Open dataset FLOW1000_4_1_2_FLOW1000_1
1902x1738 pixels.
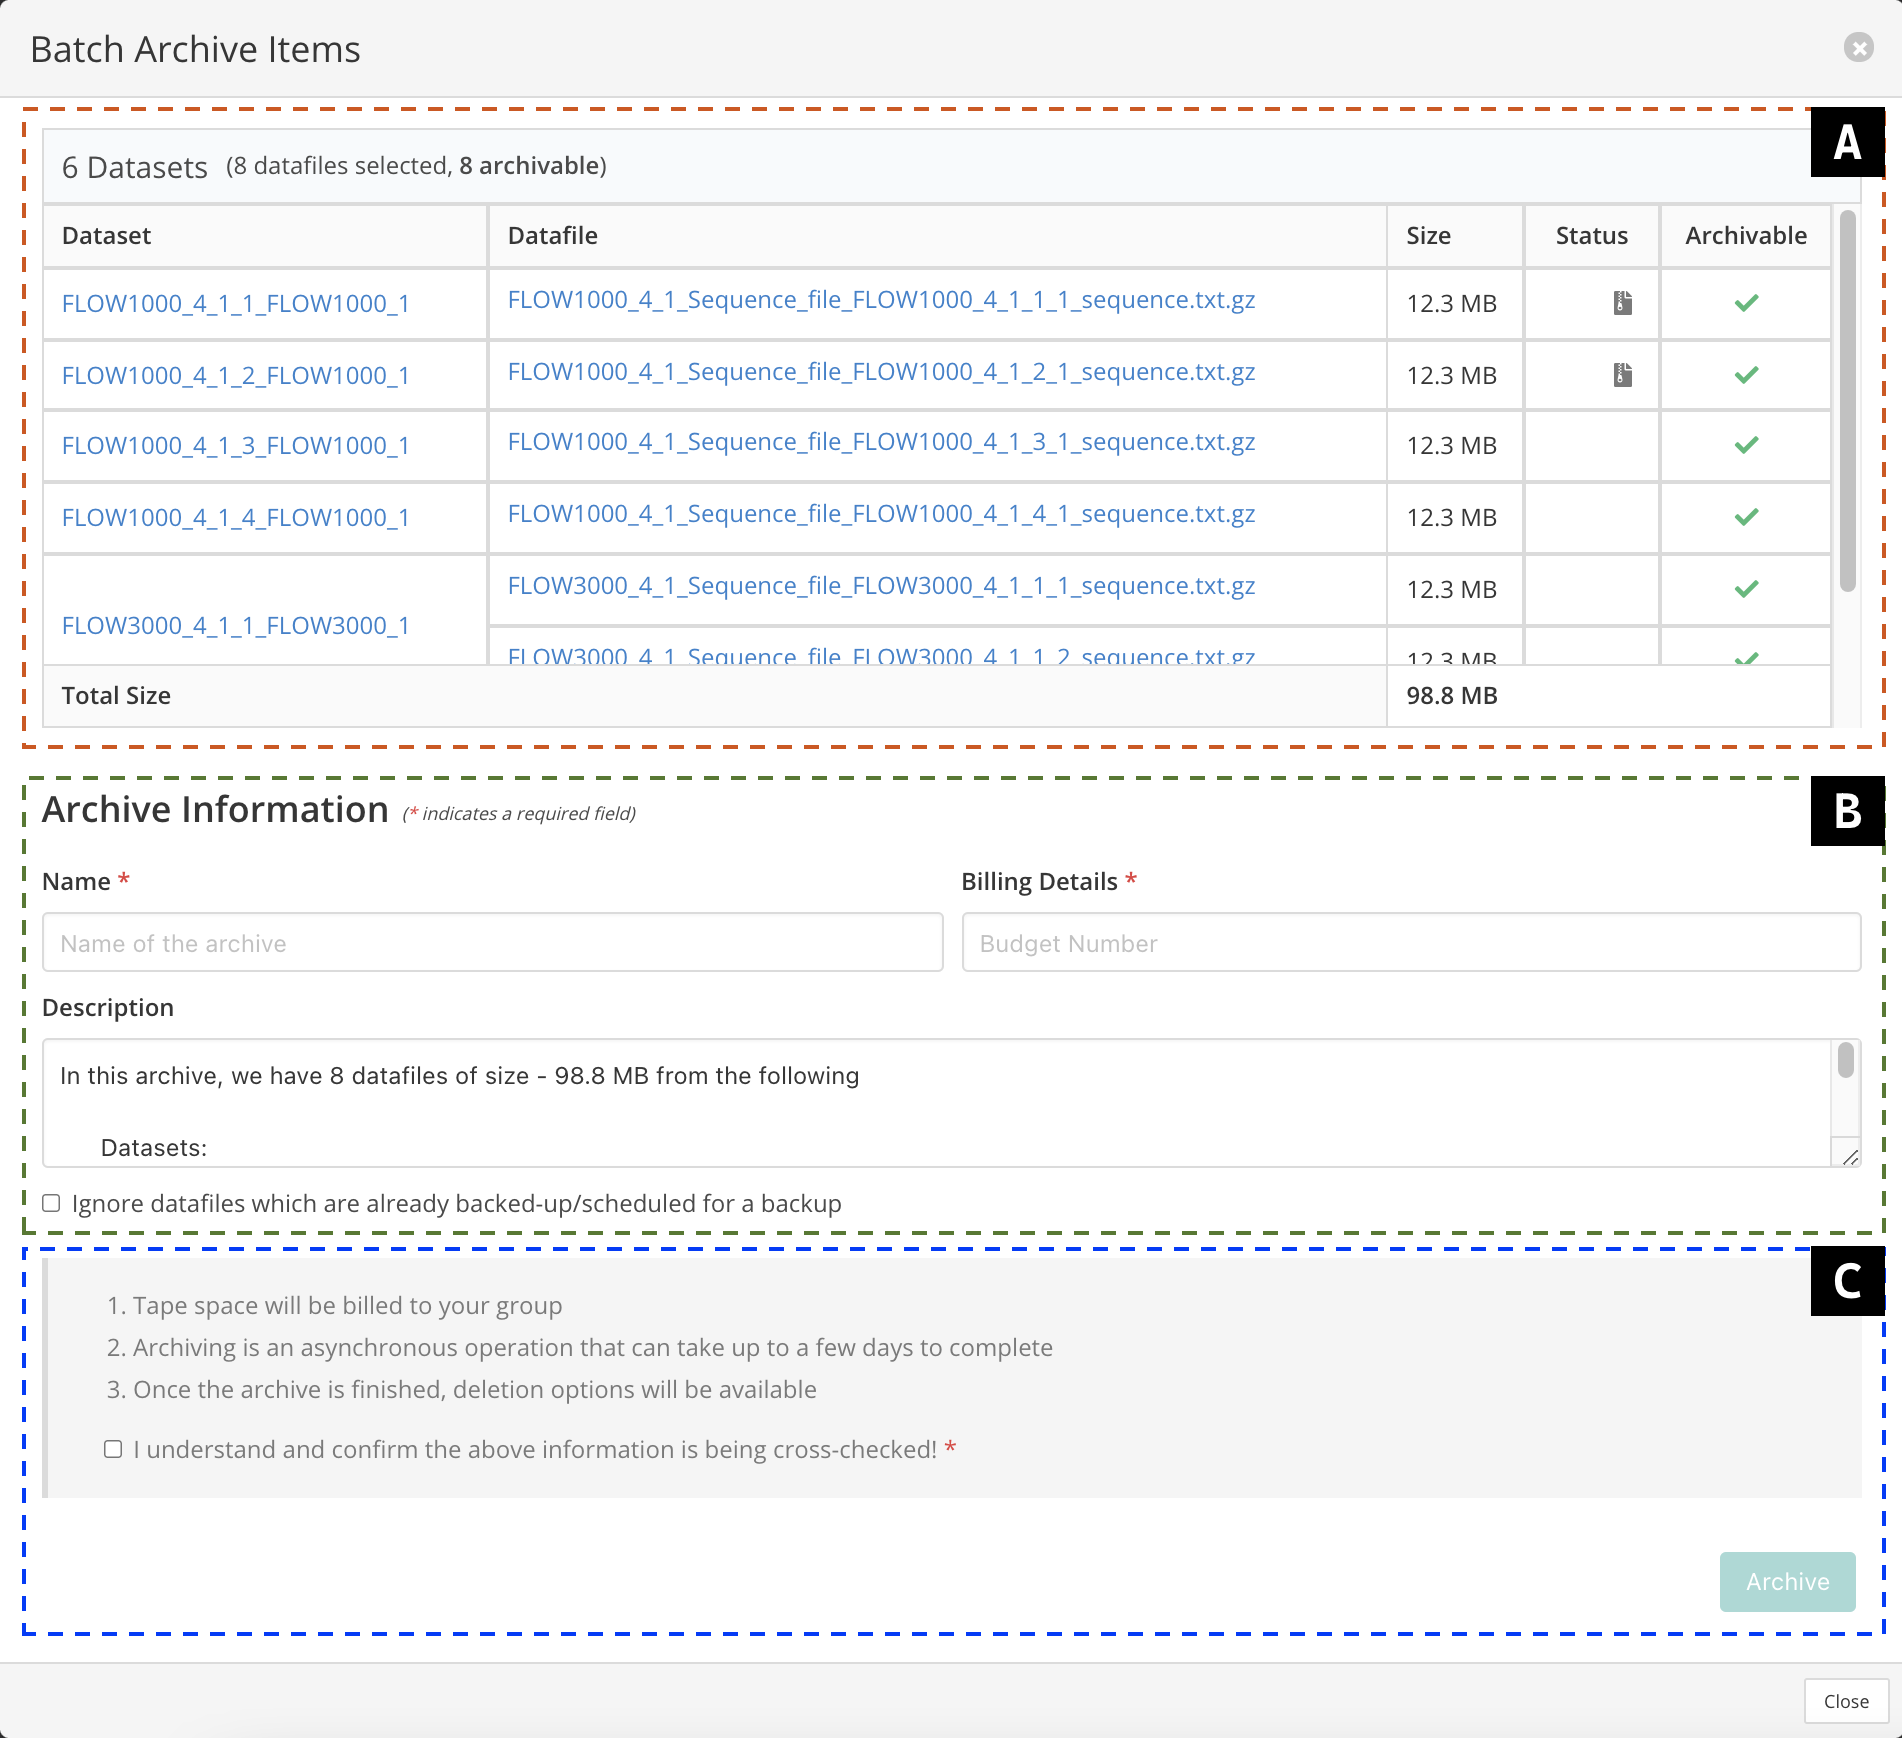pyautogui.click(x=236, y=376)
